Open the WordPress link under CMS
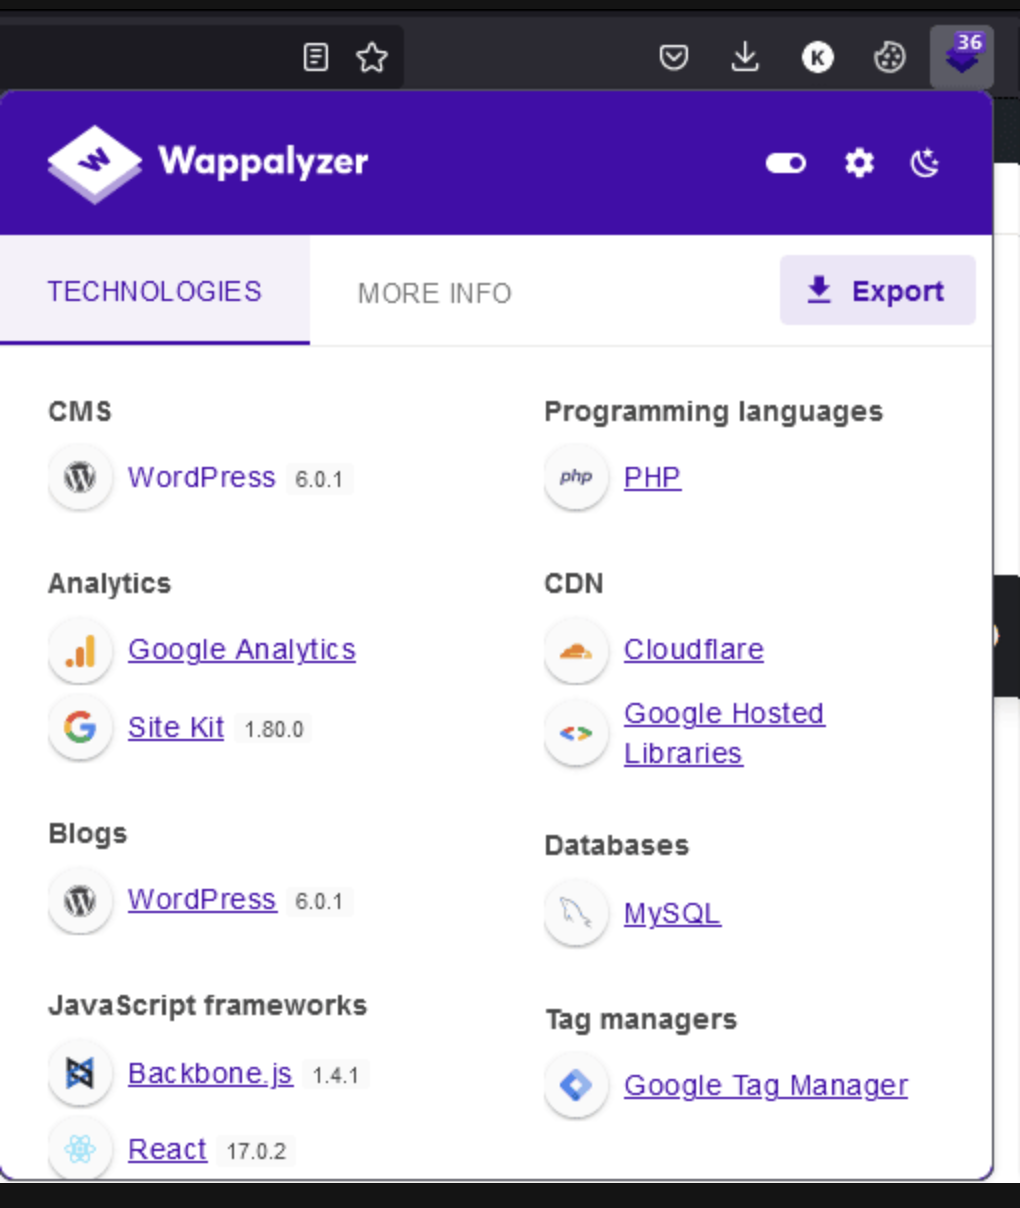 coord(202,477)
